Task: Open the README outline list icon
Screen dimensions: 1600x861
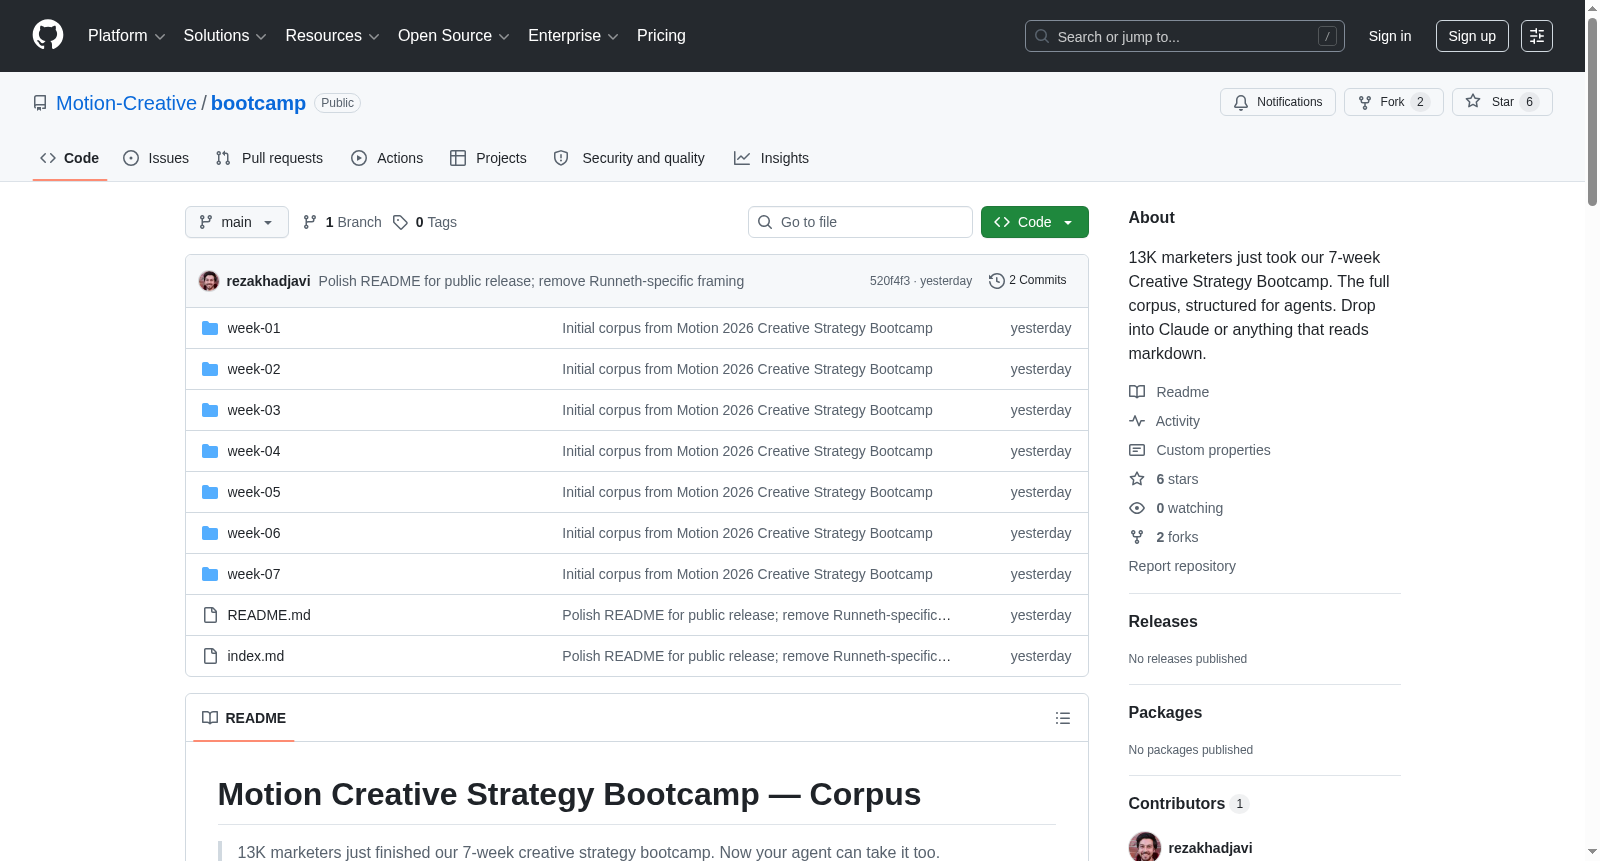Action: pos(1063,718)
